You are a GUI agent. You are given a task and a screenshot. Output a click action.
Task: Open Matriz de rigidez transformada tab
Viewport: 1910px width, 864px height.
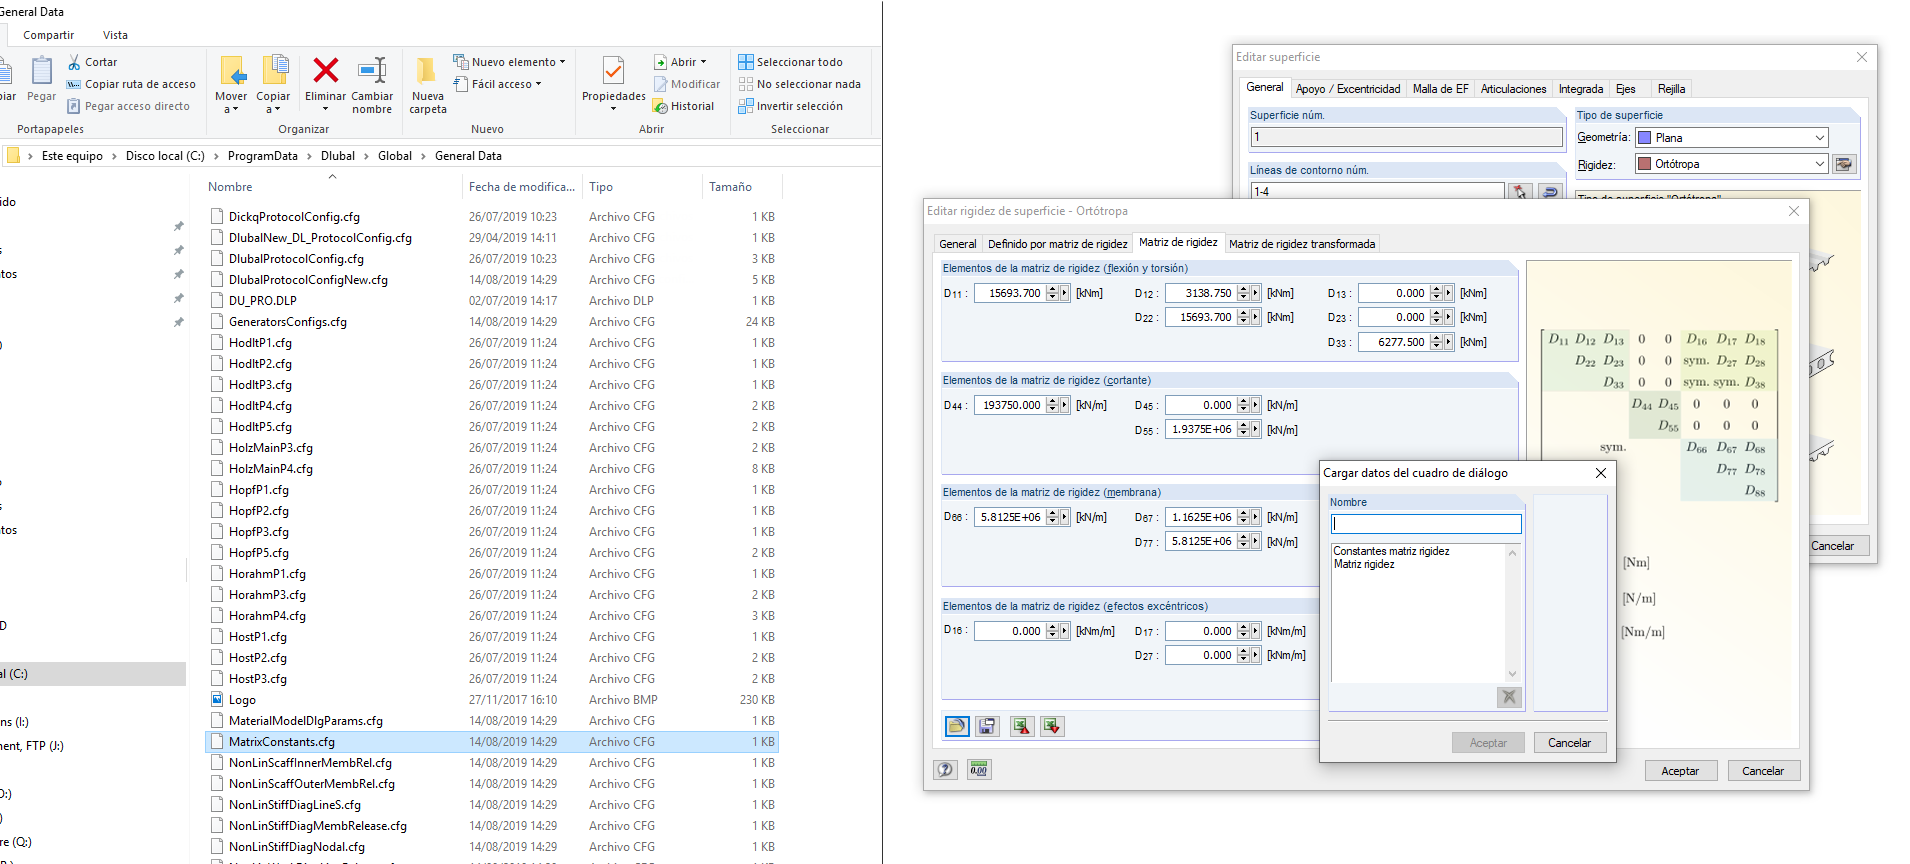[x=1302, y=244]
